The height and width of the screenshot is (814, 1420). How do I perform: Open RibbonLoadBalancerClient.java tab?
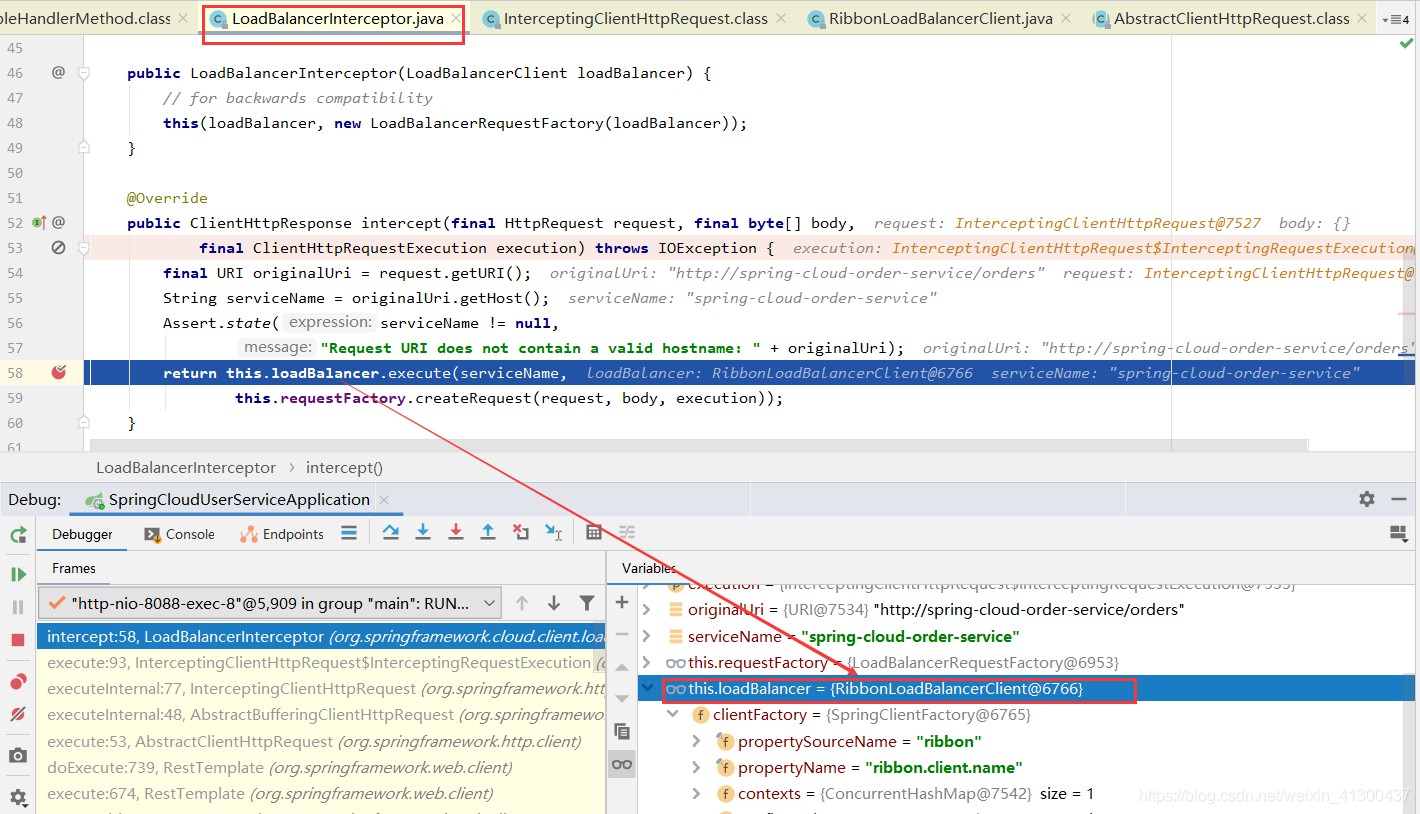(x=940, y=19)
